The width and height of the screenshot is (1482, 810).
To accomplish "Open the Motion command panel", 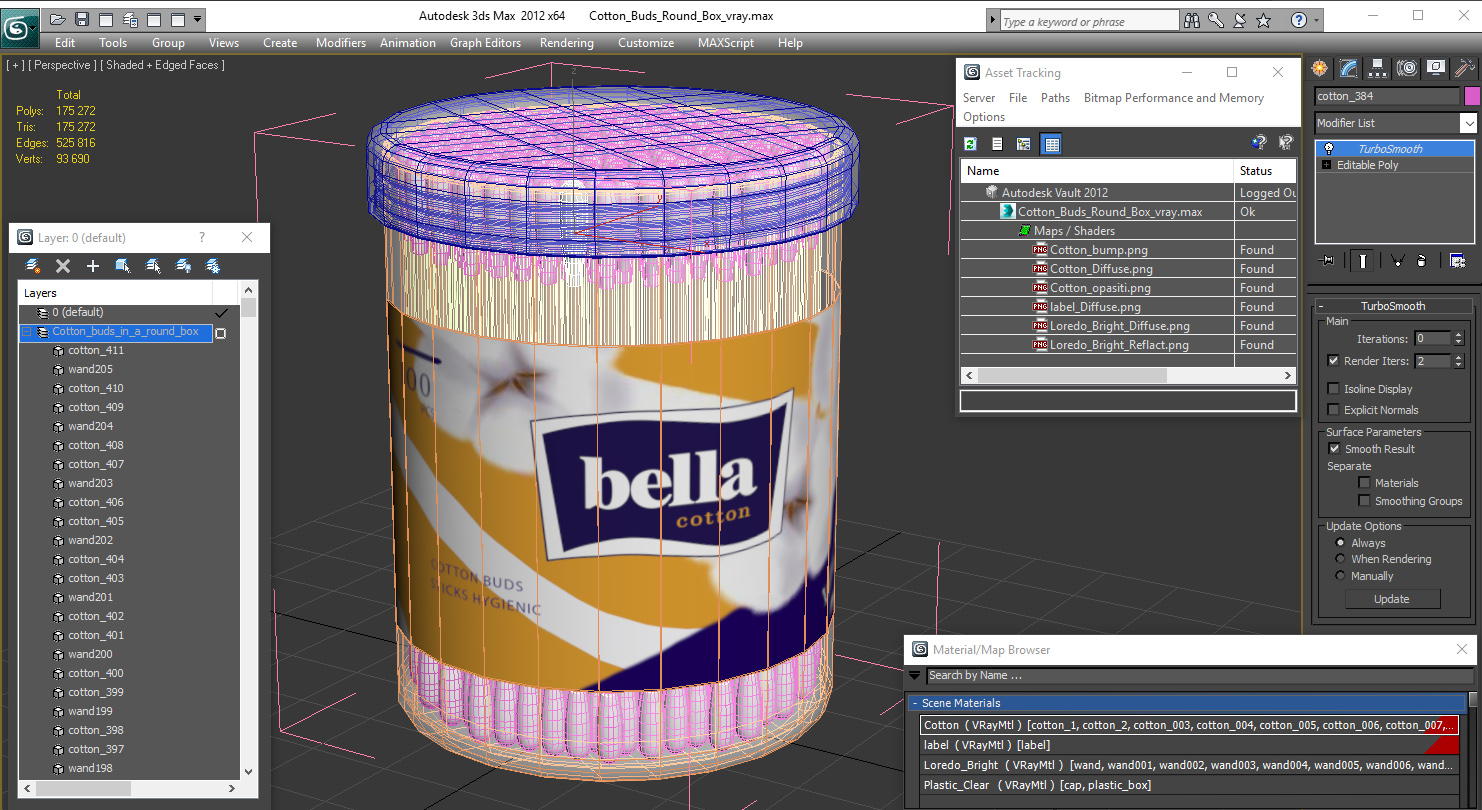I will click(x=1407, y=68).
